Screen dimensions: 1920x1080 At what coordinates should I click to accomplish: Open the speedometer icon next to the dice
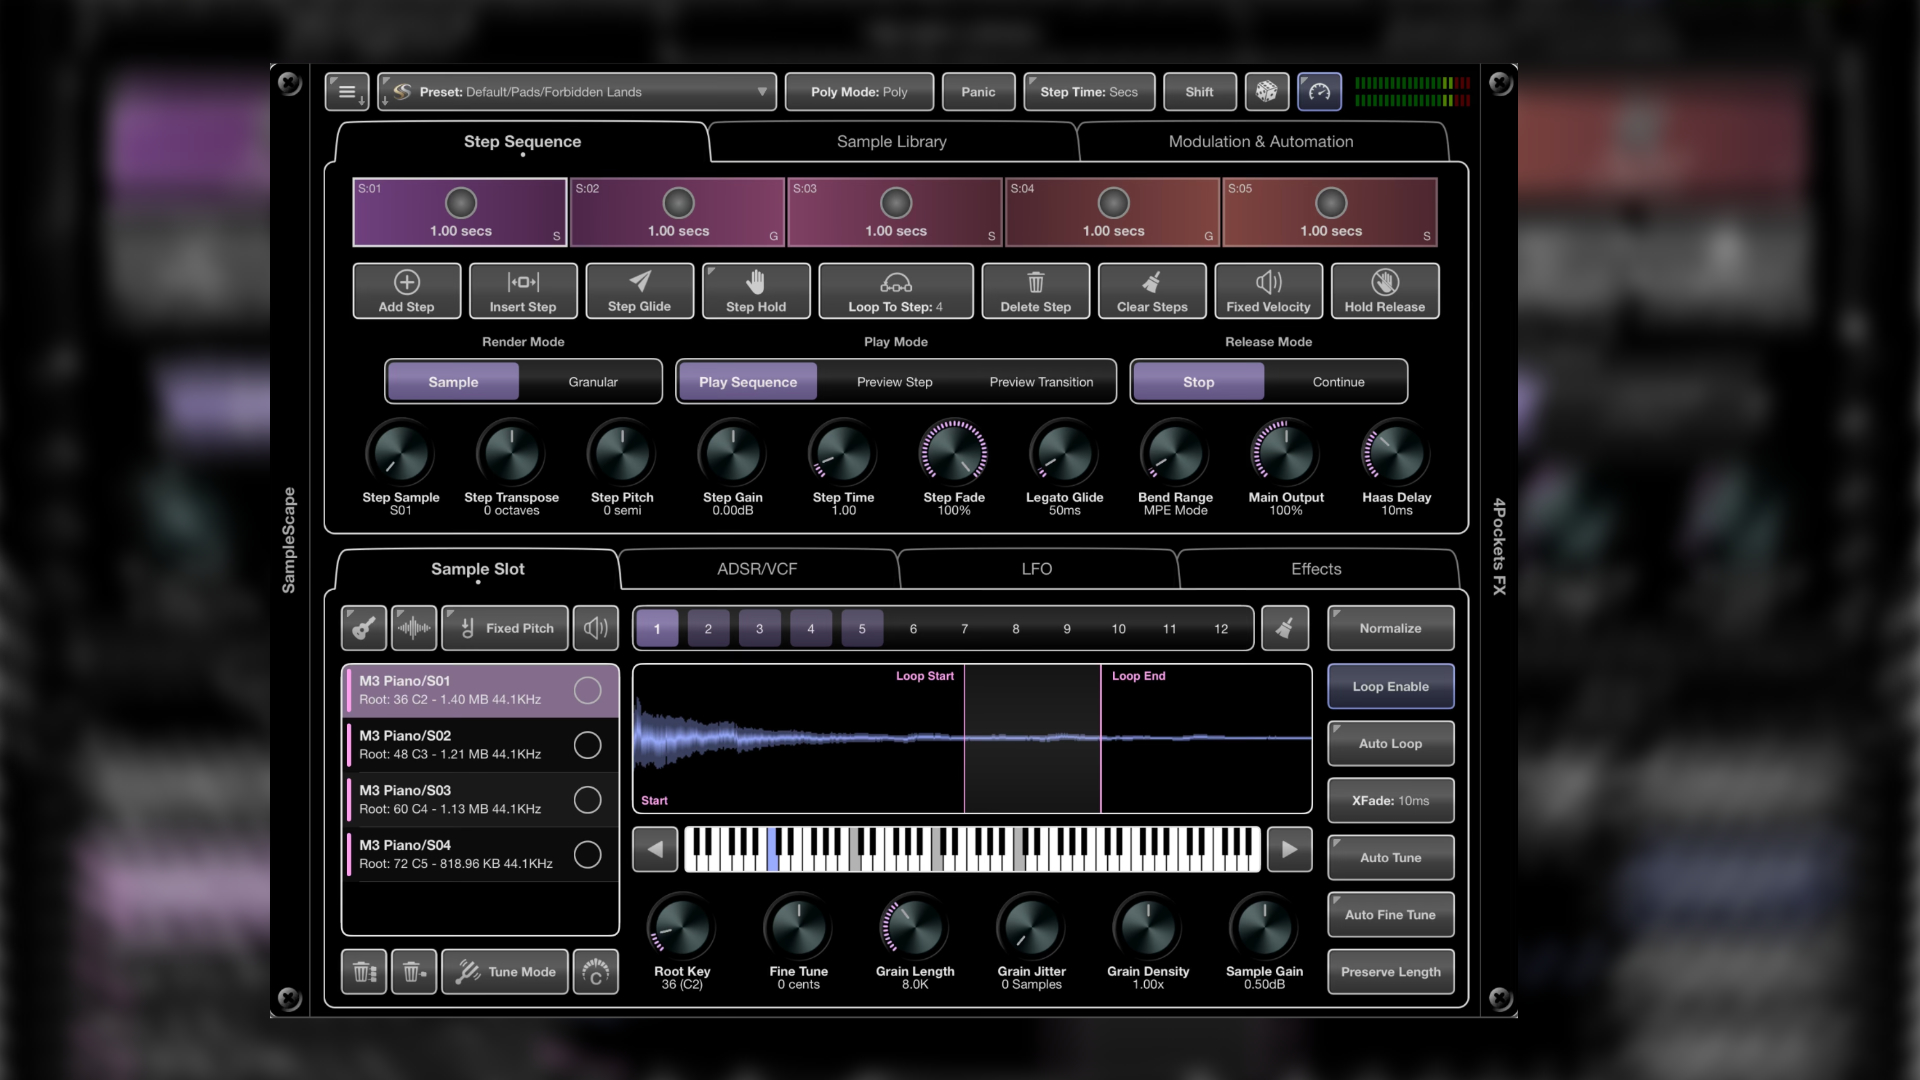(x=1319, y=91)
